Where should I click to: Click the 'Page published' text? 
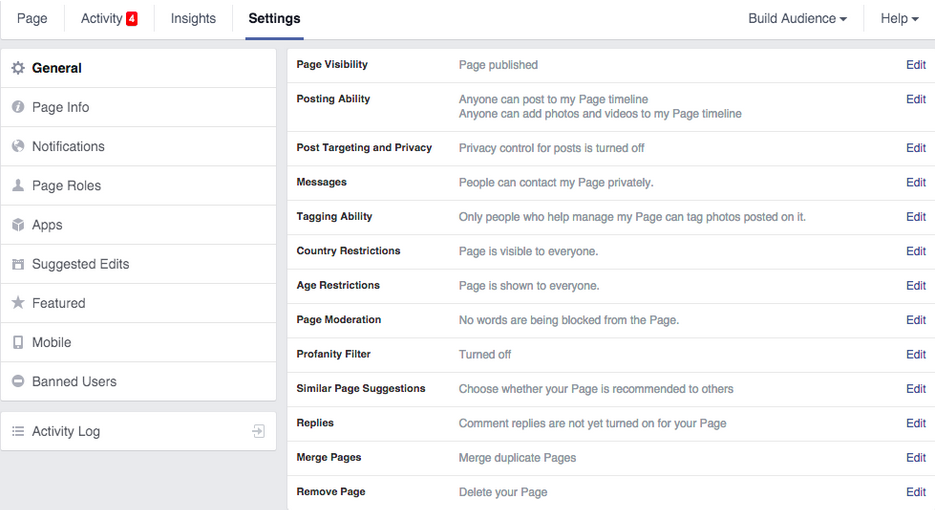click(x=498, y=65)
